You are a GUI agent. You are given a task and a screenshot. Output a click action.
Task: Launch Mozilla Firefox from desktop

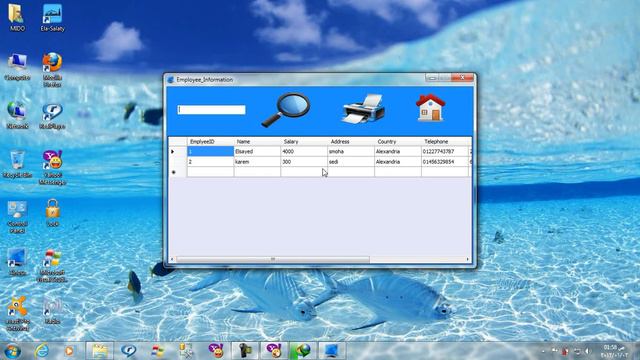(x=52, y=70)
